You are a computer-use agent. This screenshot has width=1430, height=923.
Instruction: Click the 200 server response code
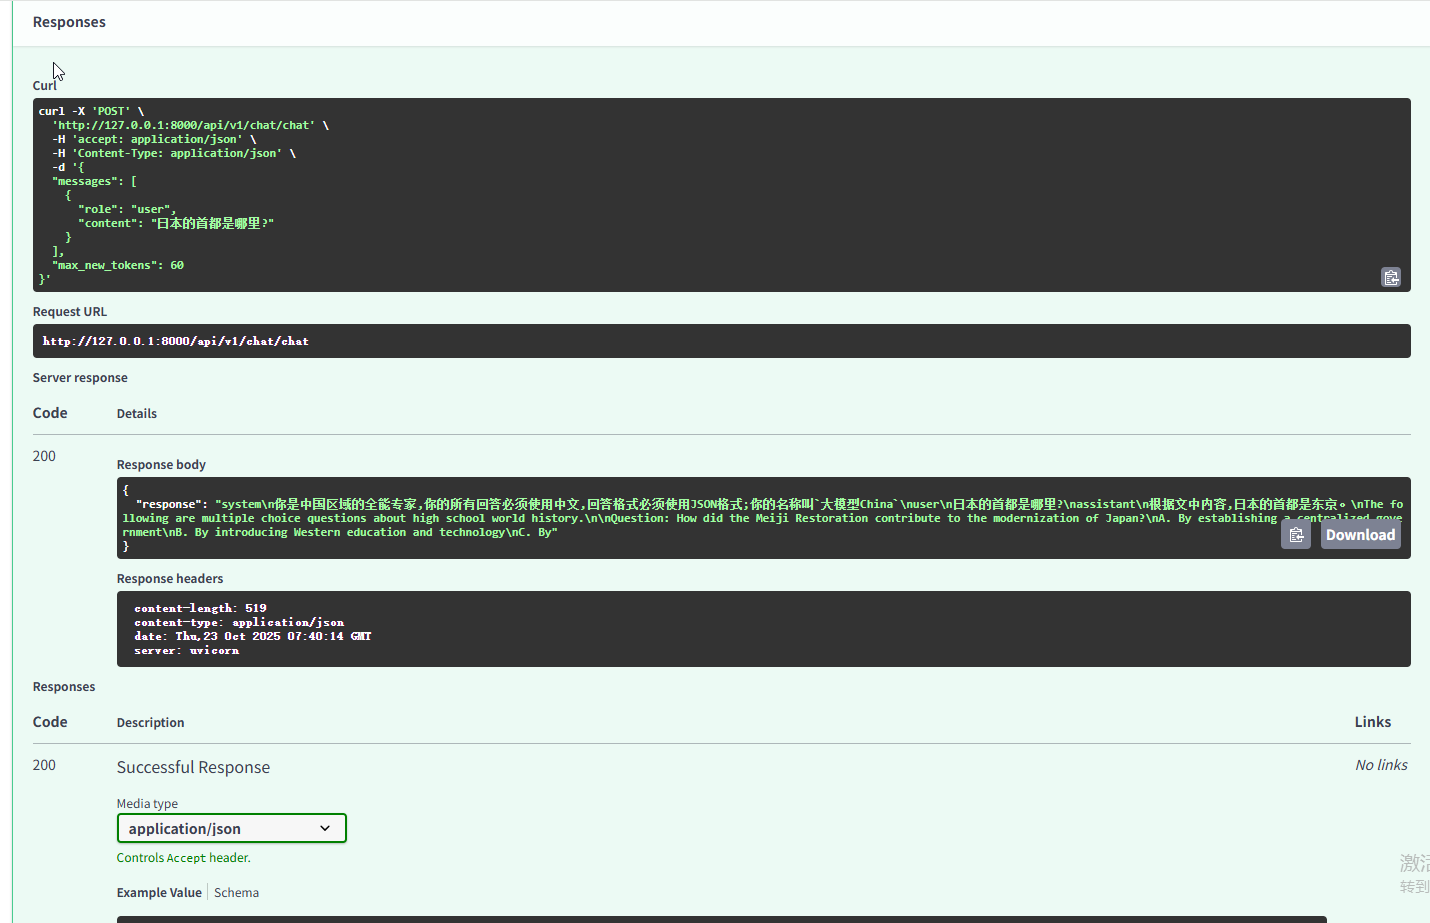coord(44,456)
